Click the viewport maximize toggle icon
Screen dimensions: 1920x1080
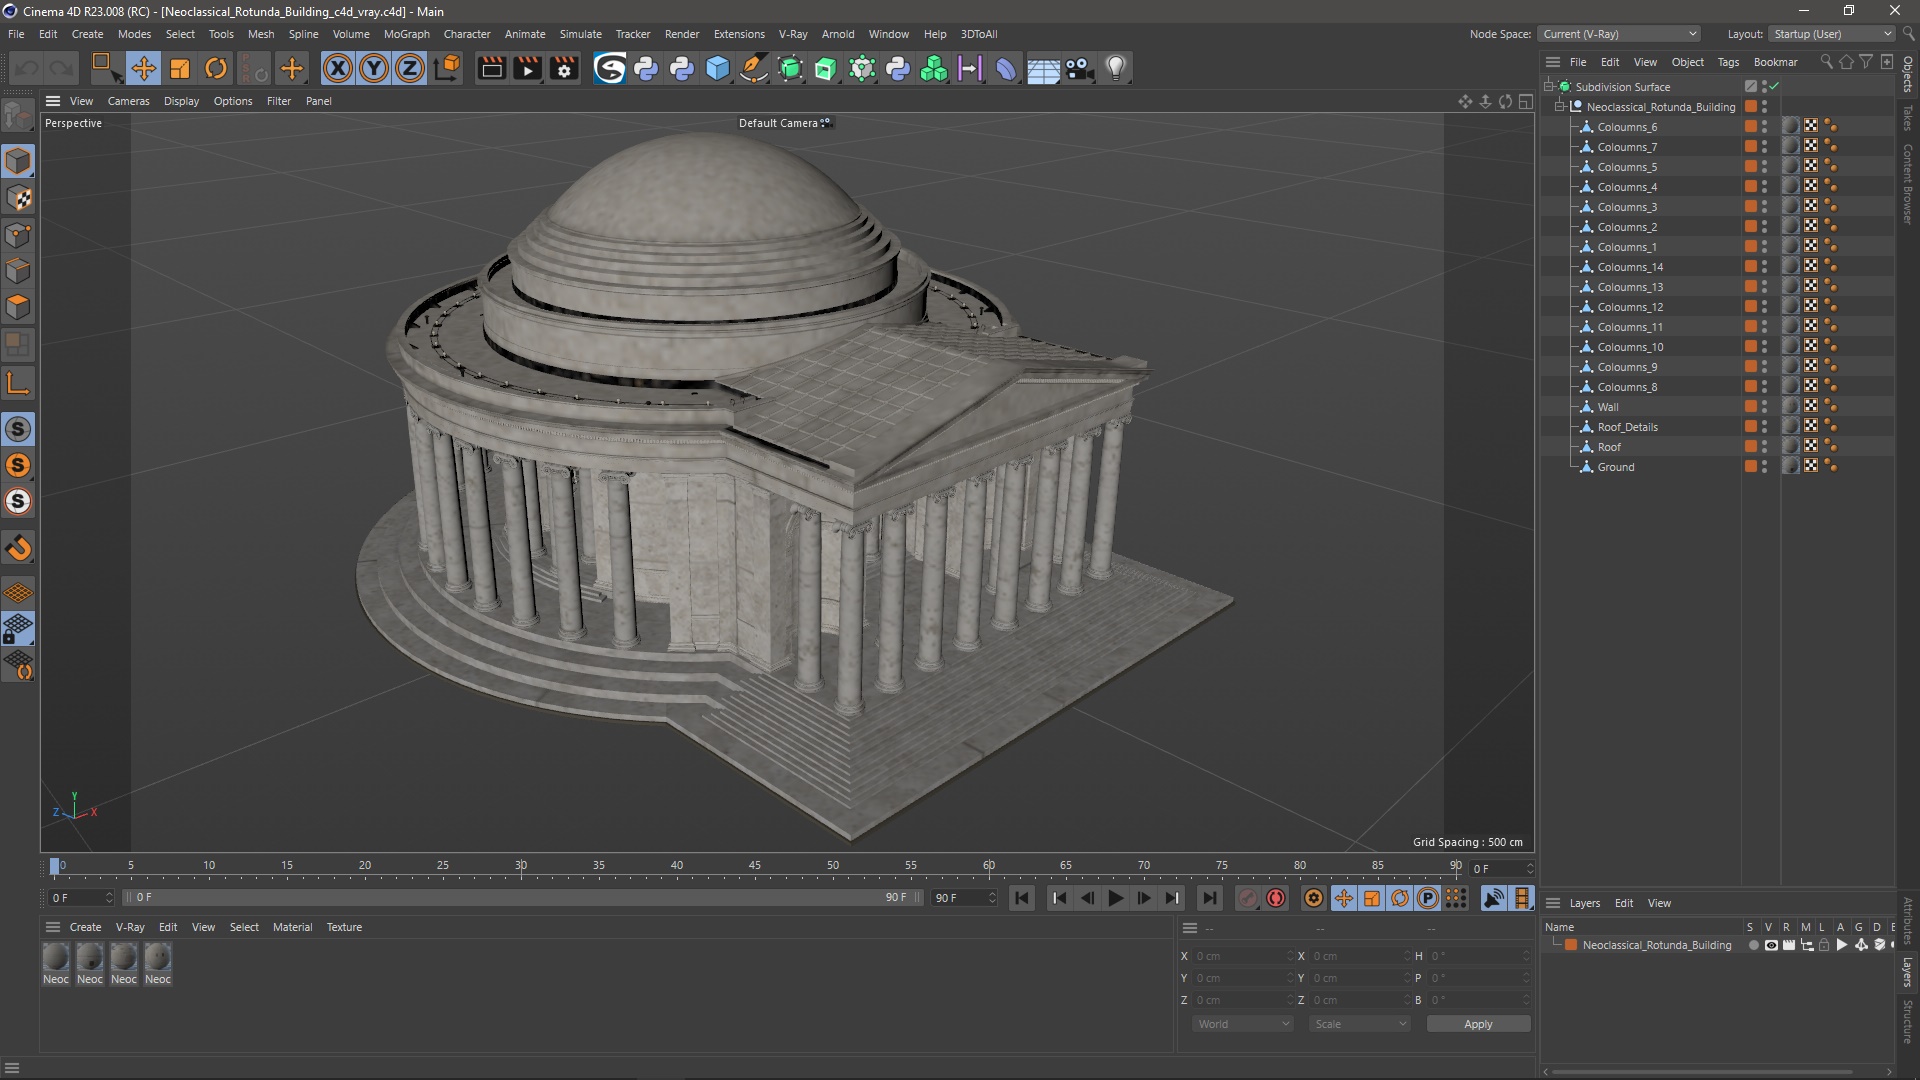point(1526,101)
